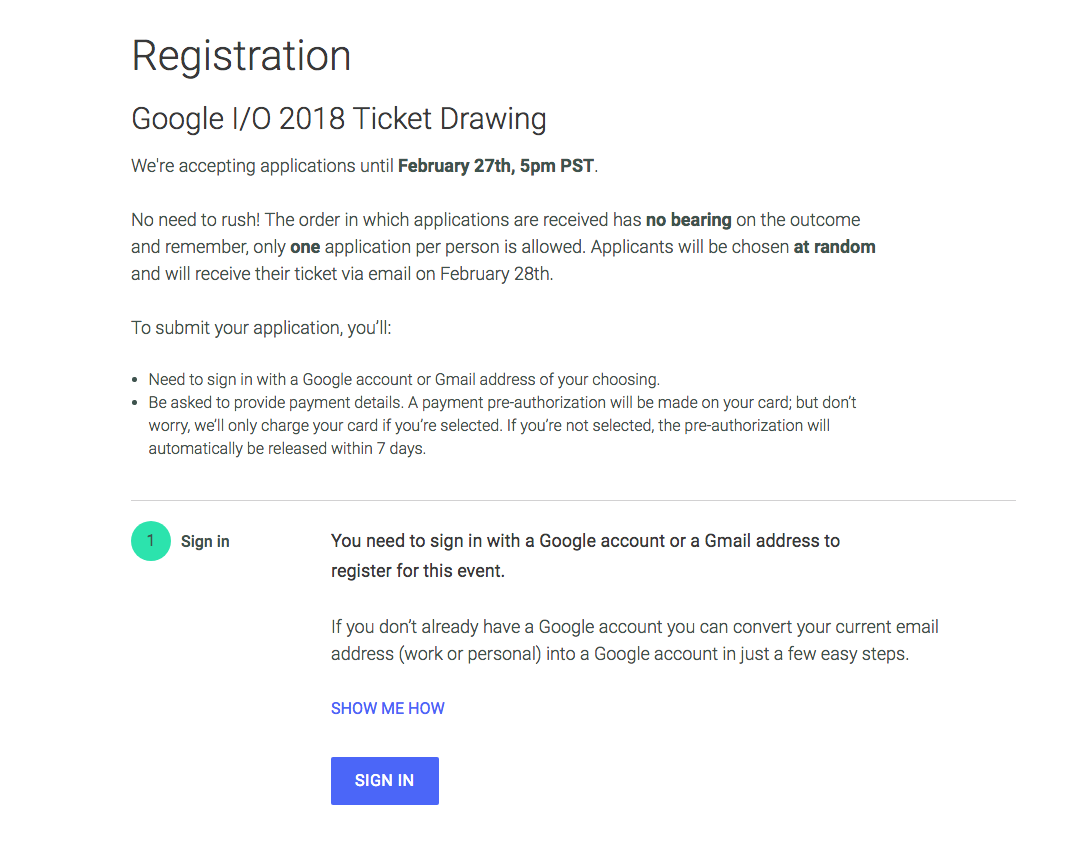
Task: Click the "If you don't already have" paragraph
Action: coord(634,641)
